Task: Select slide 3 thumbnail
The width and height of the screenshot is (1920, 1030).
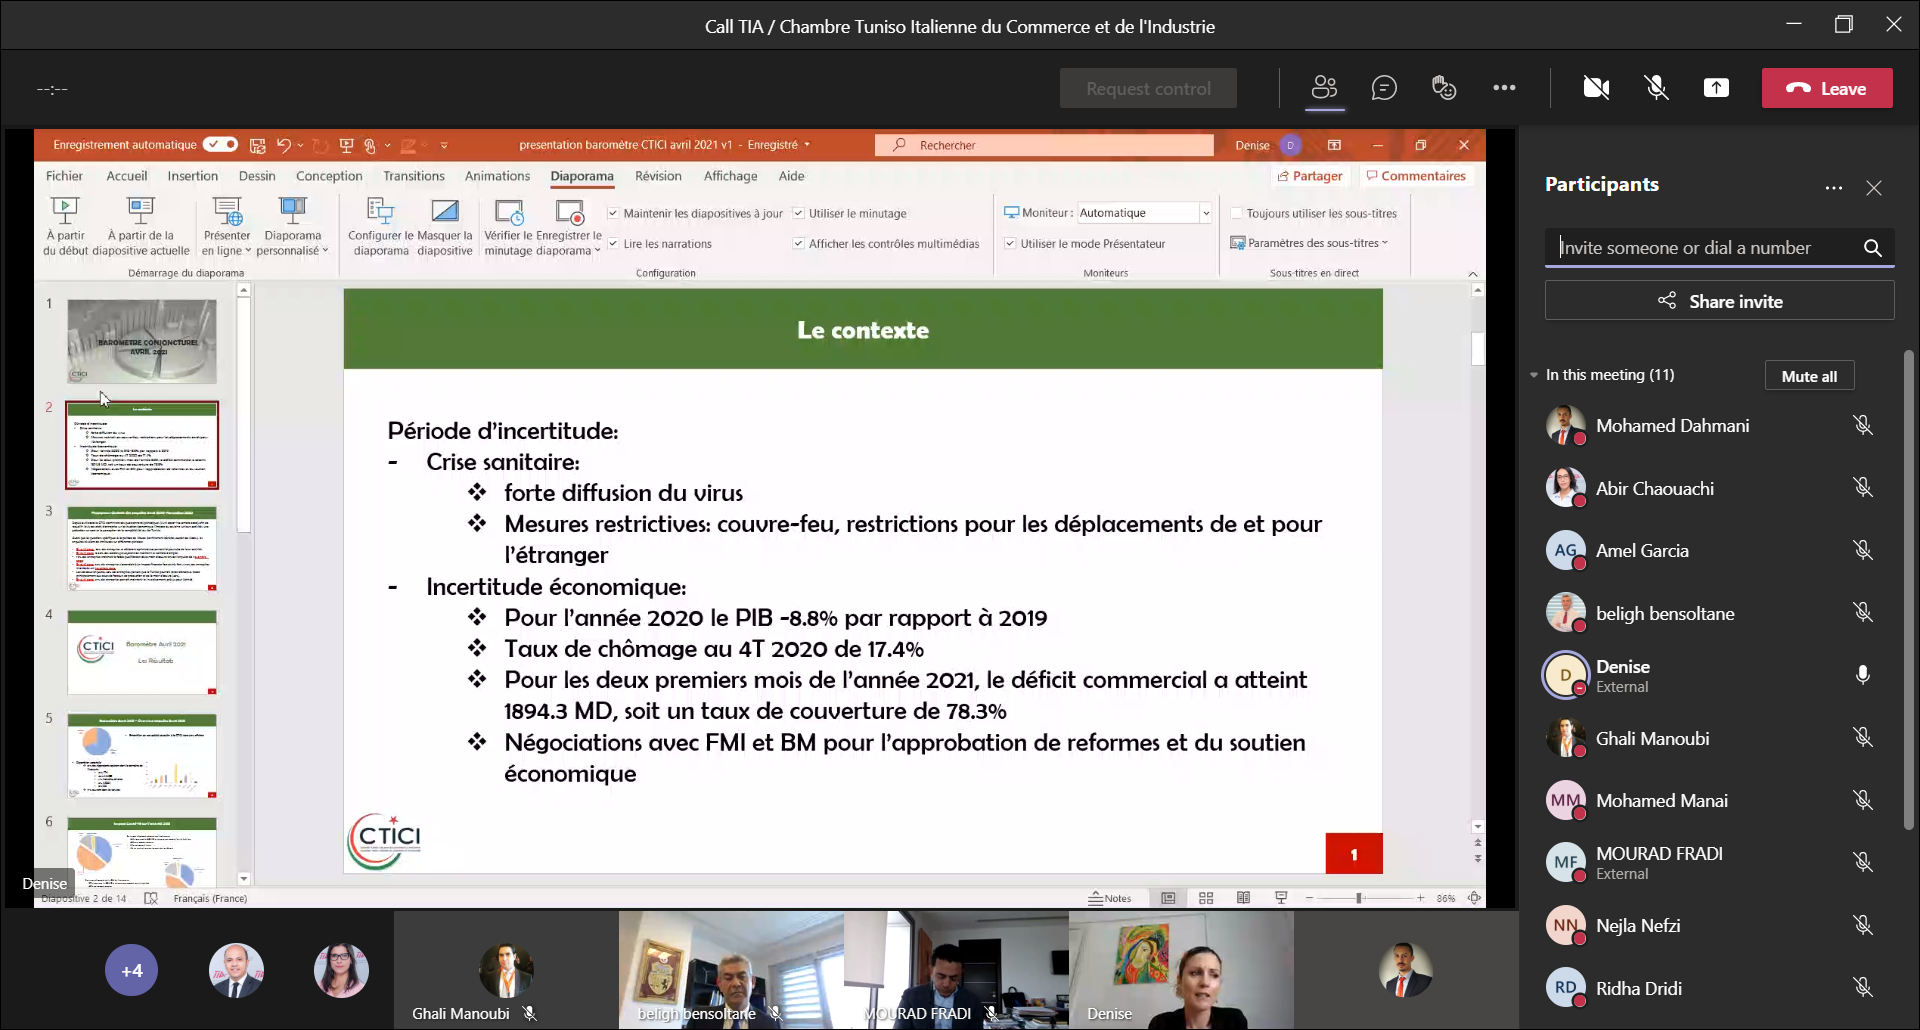Action: pos(142,549)
